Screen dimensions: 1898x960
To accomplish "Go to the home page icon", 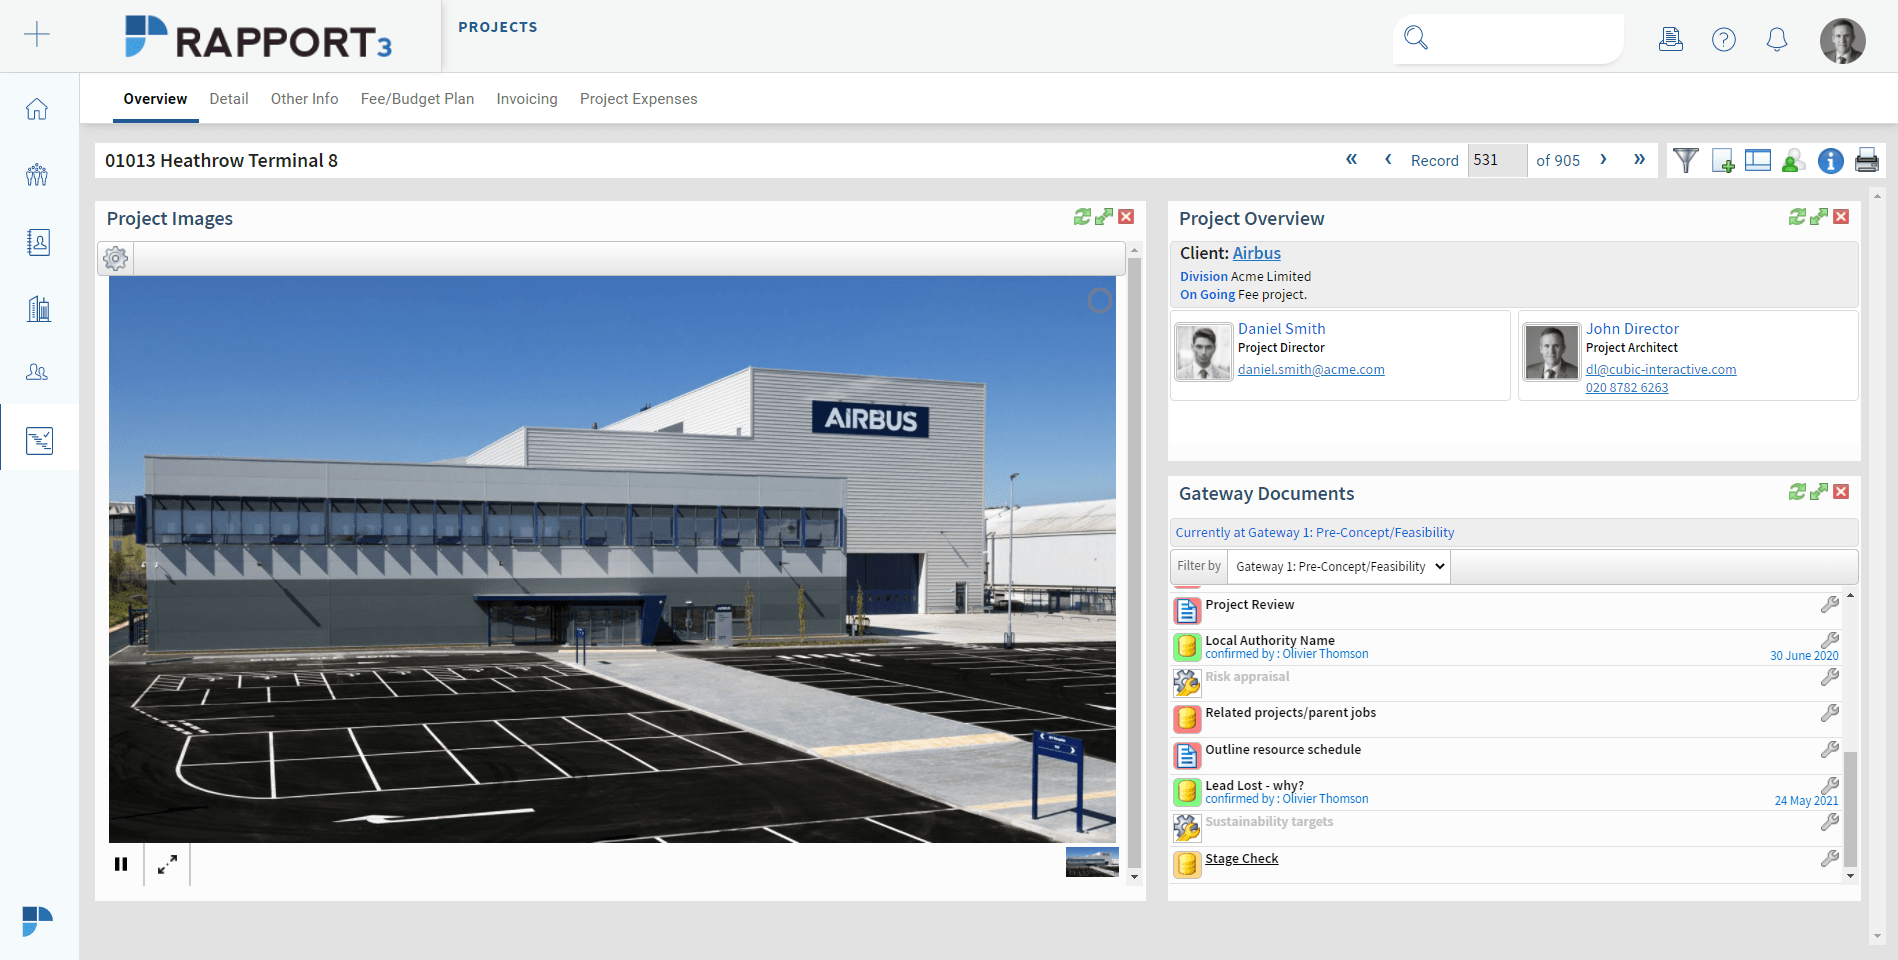I will tap(37, 109).
